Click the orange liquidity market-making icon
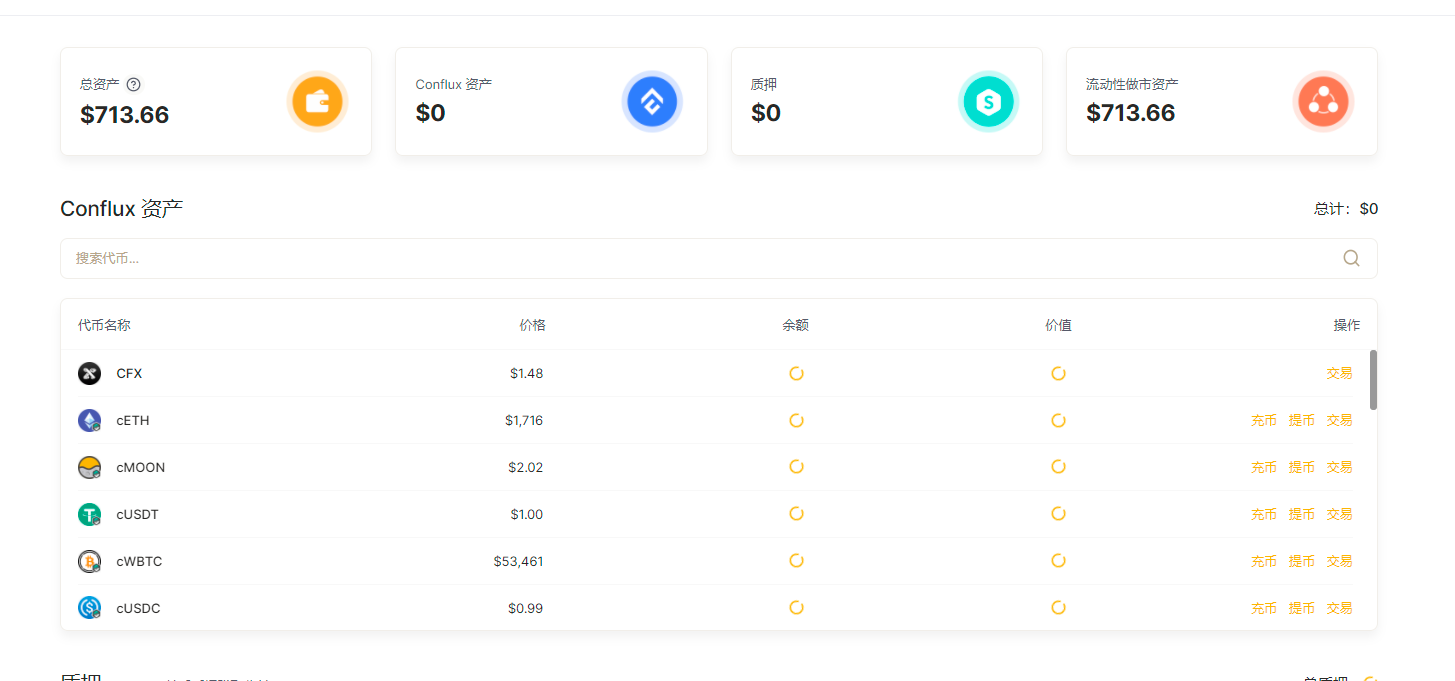 (x=1323, y=101)
